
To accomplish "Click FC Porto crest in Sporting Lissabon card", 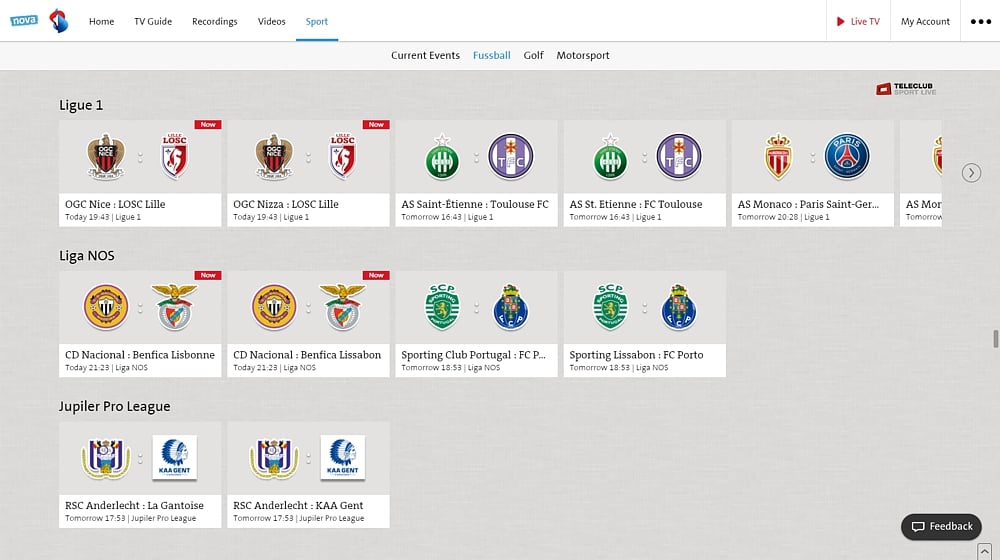I will click(x=679, y=307).
